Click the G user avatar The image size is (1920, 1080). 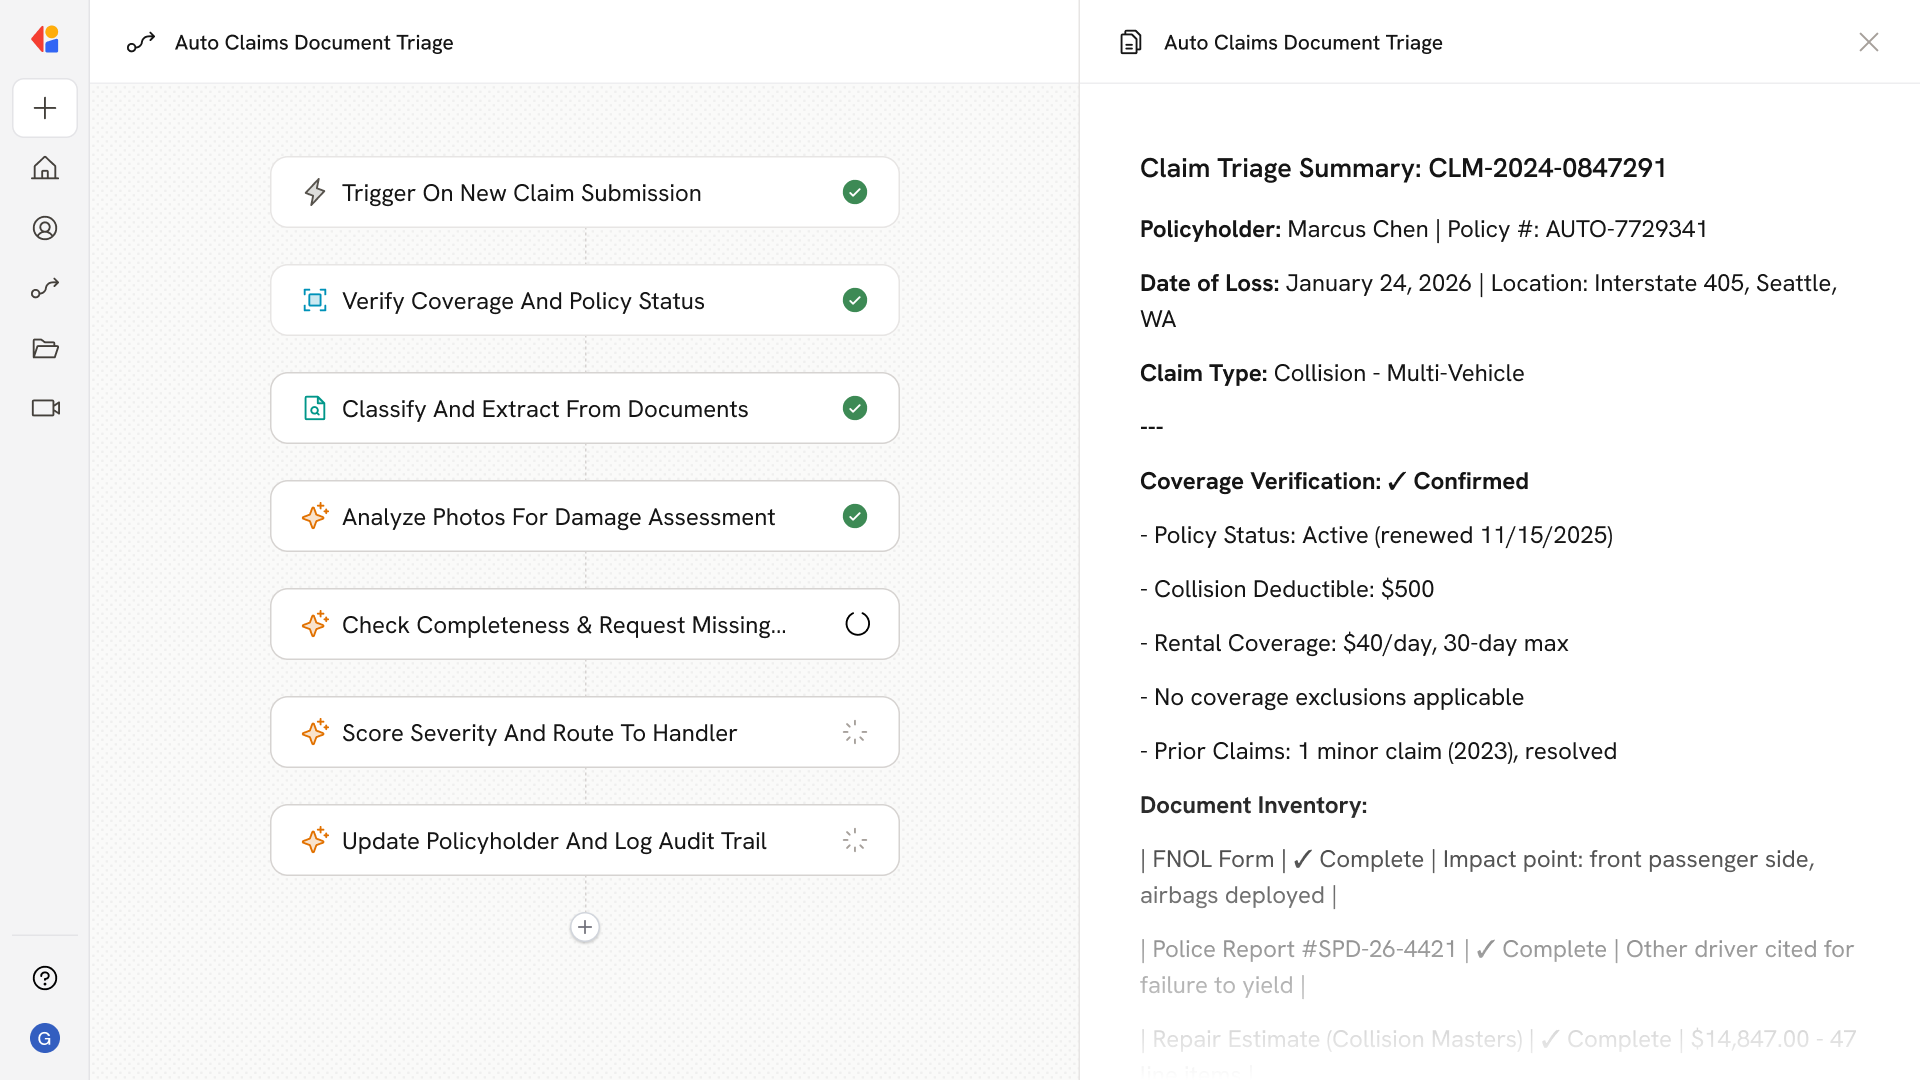(45, 1038)
